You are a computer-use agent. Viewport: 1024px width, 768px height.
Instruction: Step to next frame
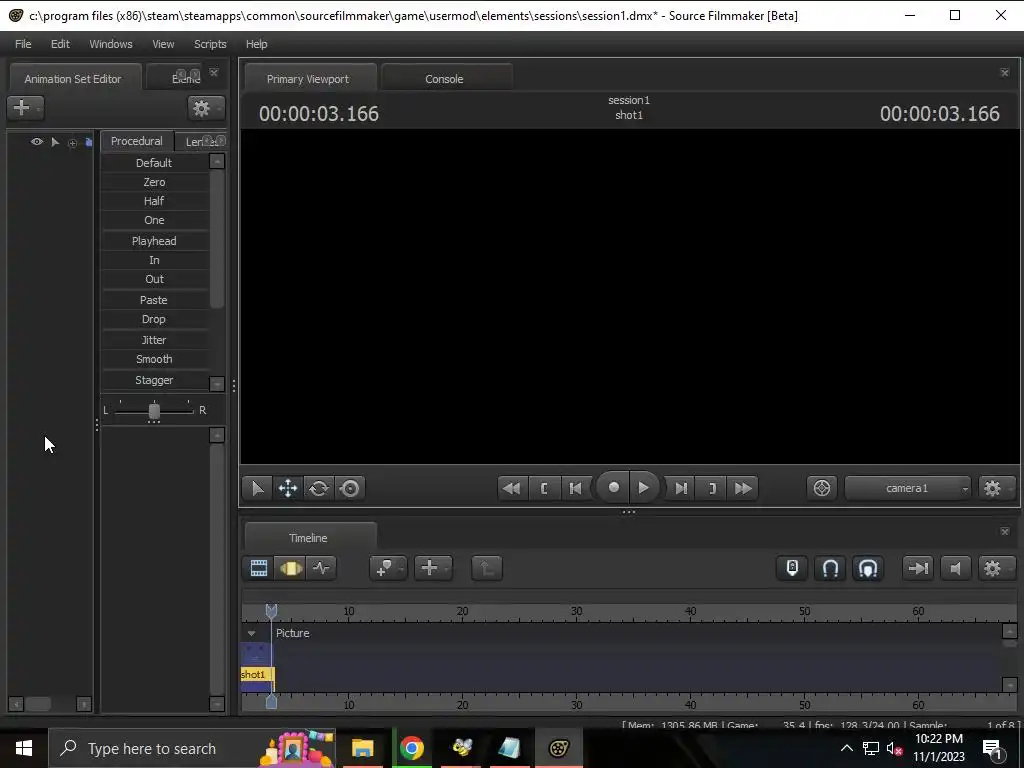pos(681,488)
